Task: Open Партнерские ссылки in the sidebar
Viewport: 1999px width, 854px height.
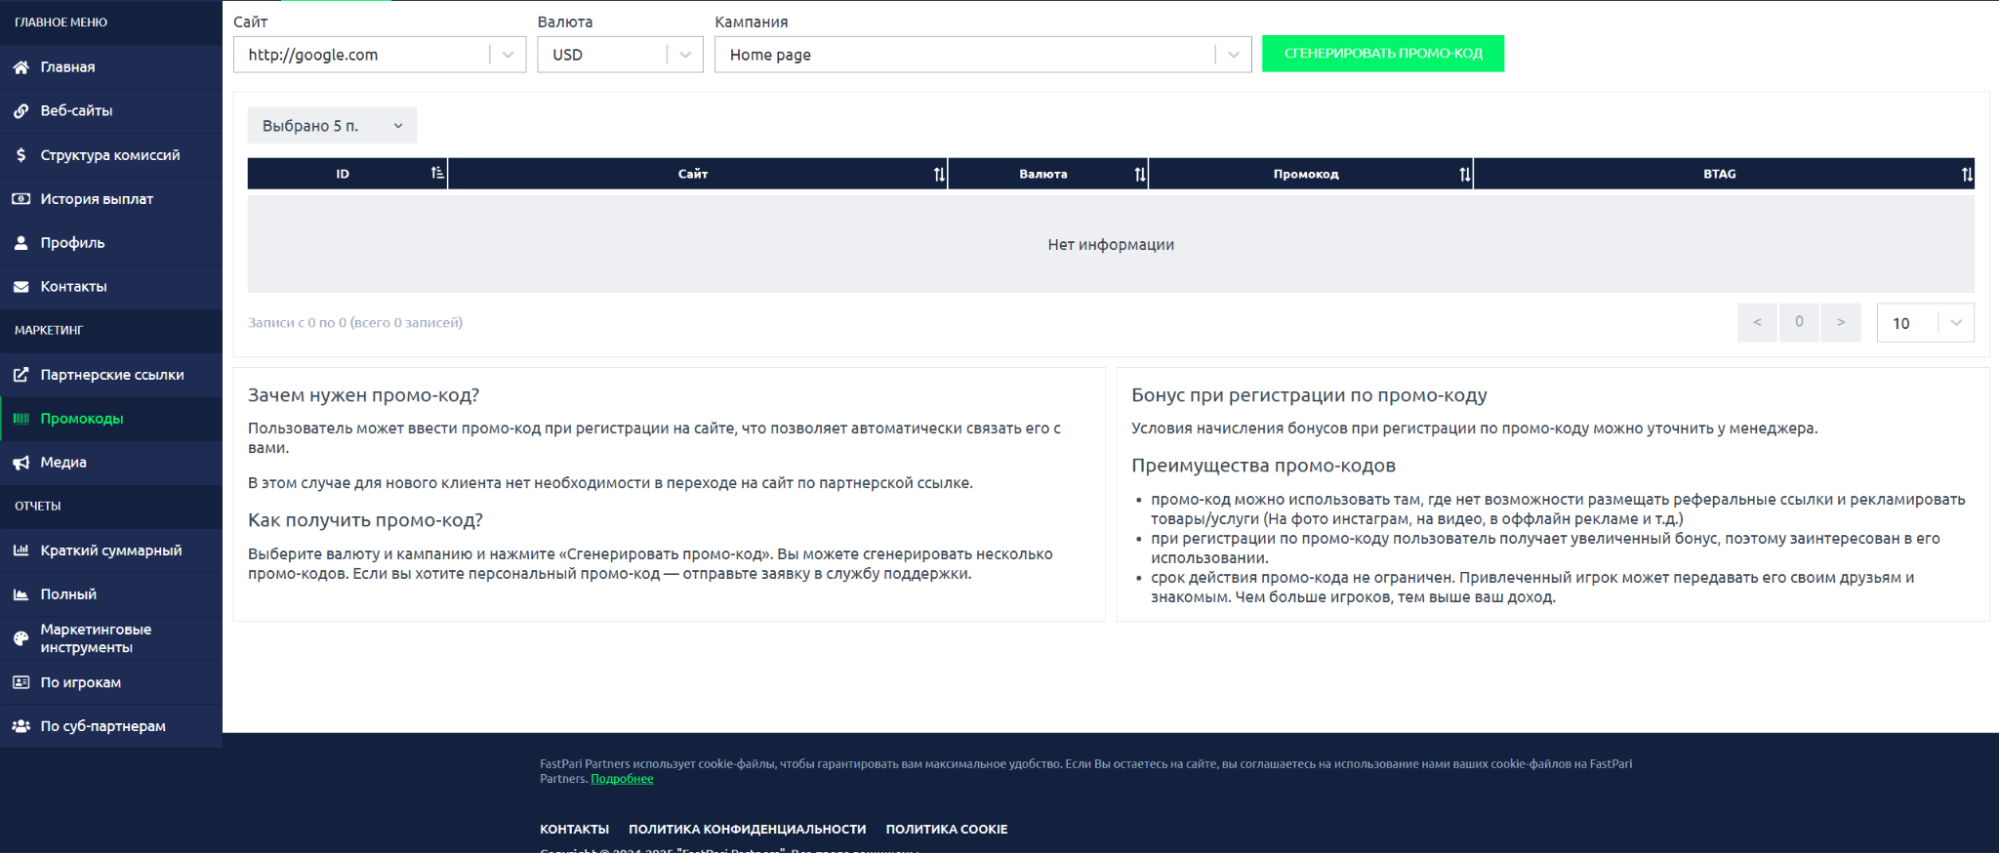Action: pos(112,375)
